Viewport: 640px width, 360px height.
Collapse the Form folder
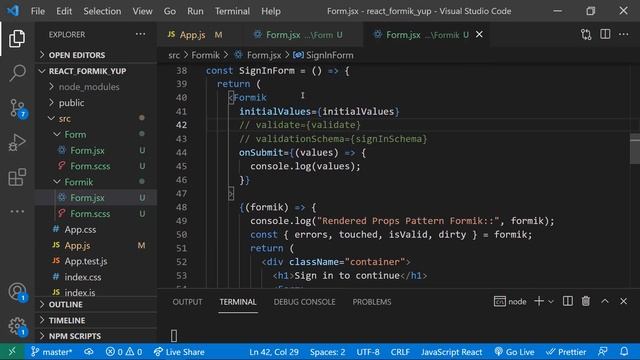pos(96,134)
